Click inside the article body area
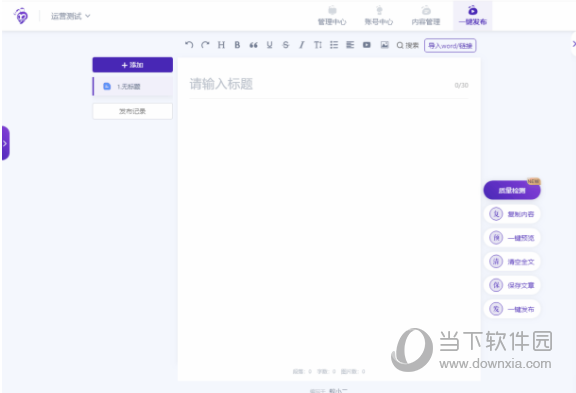This screenshot has height=393, width=576. [x=329, y=231]
